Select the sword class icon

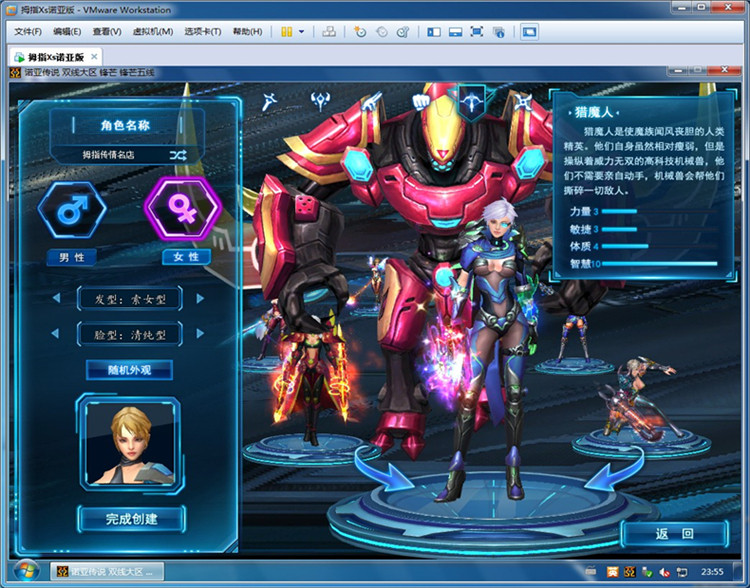point(269,101)
